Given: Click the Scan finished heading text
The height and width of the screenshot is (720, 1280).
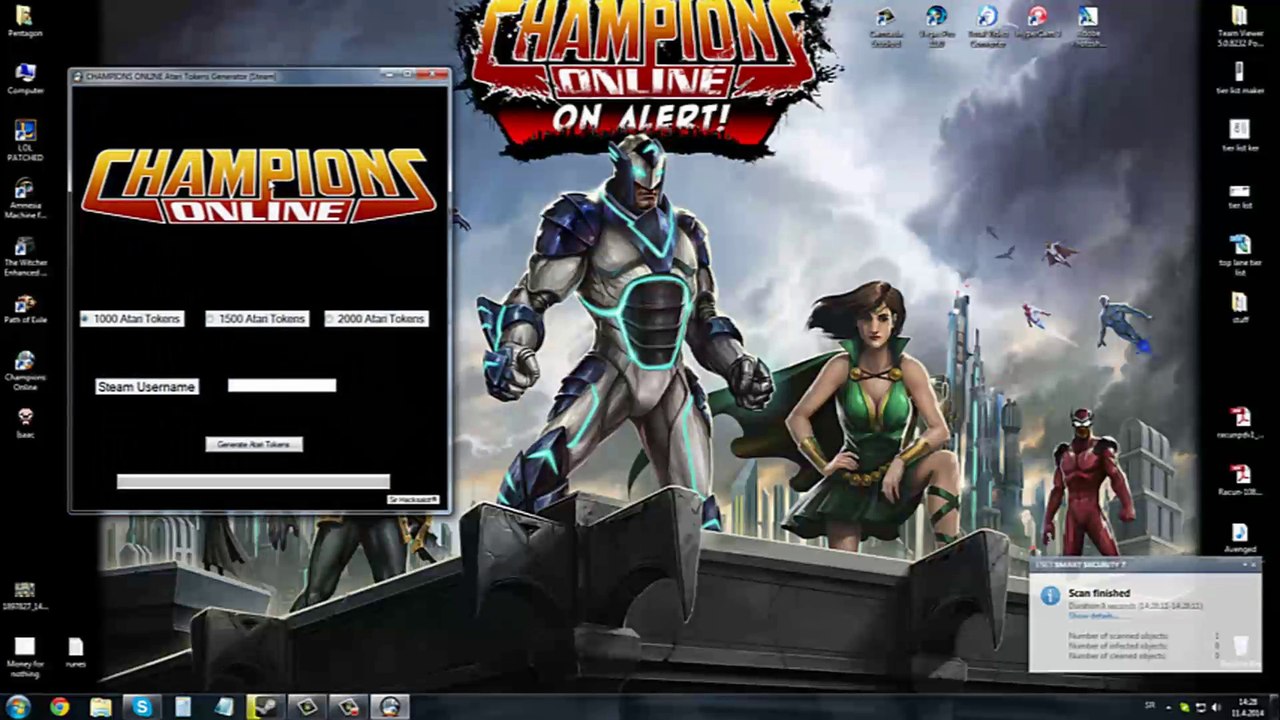Looking at the screenshot, I should coord(1099,593).
